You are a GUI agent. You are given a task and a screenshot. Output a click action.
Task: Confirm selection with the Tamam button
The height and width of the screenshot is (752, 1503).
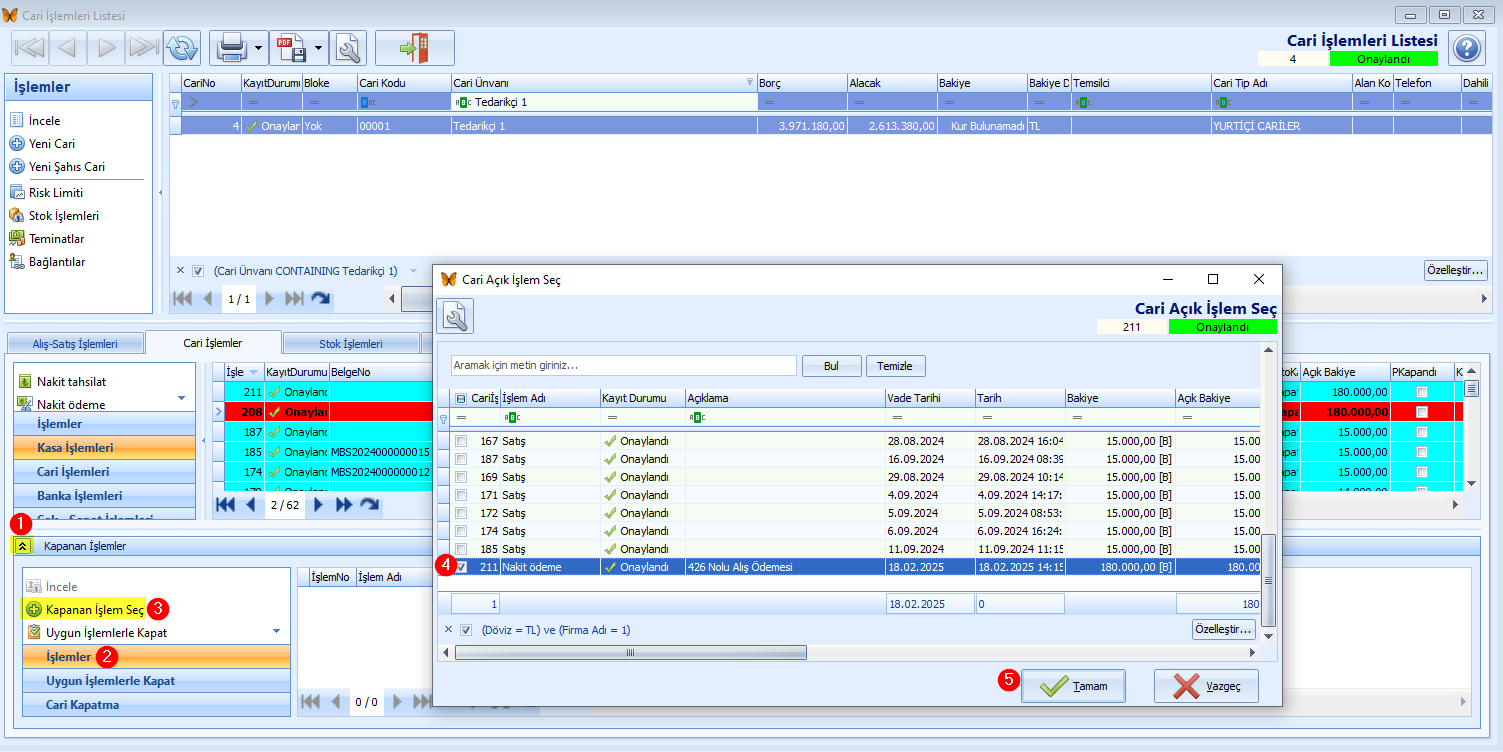[1073, 686]
